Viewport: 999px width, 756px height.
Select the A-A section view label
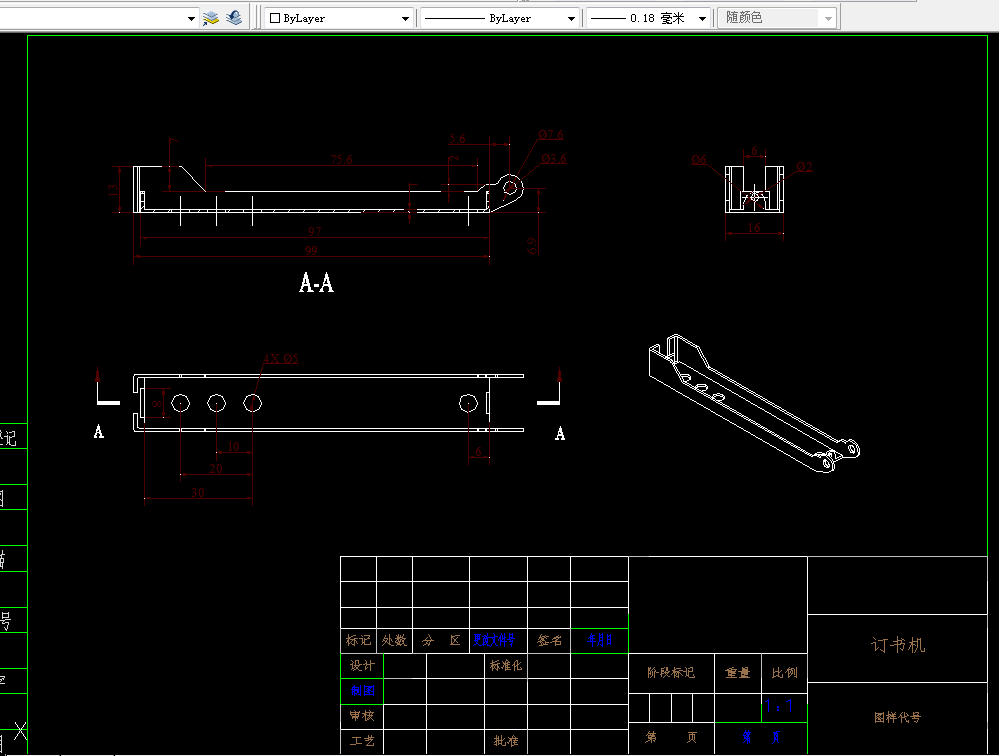pyautogui.click(x=317, y=282)
